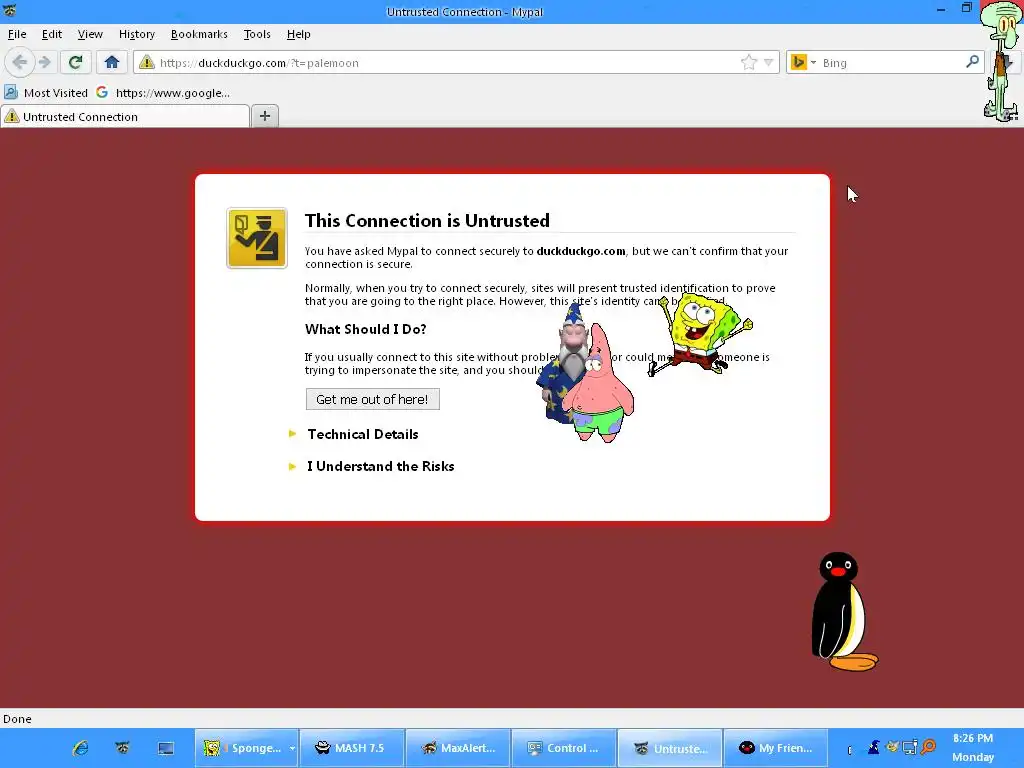Image resolution: width=1024 pixels, height=768 pixels.
Task: Click the Pingu penguin character
Action: [841, 612]
